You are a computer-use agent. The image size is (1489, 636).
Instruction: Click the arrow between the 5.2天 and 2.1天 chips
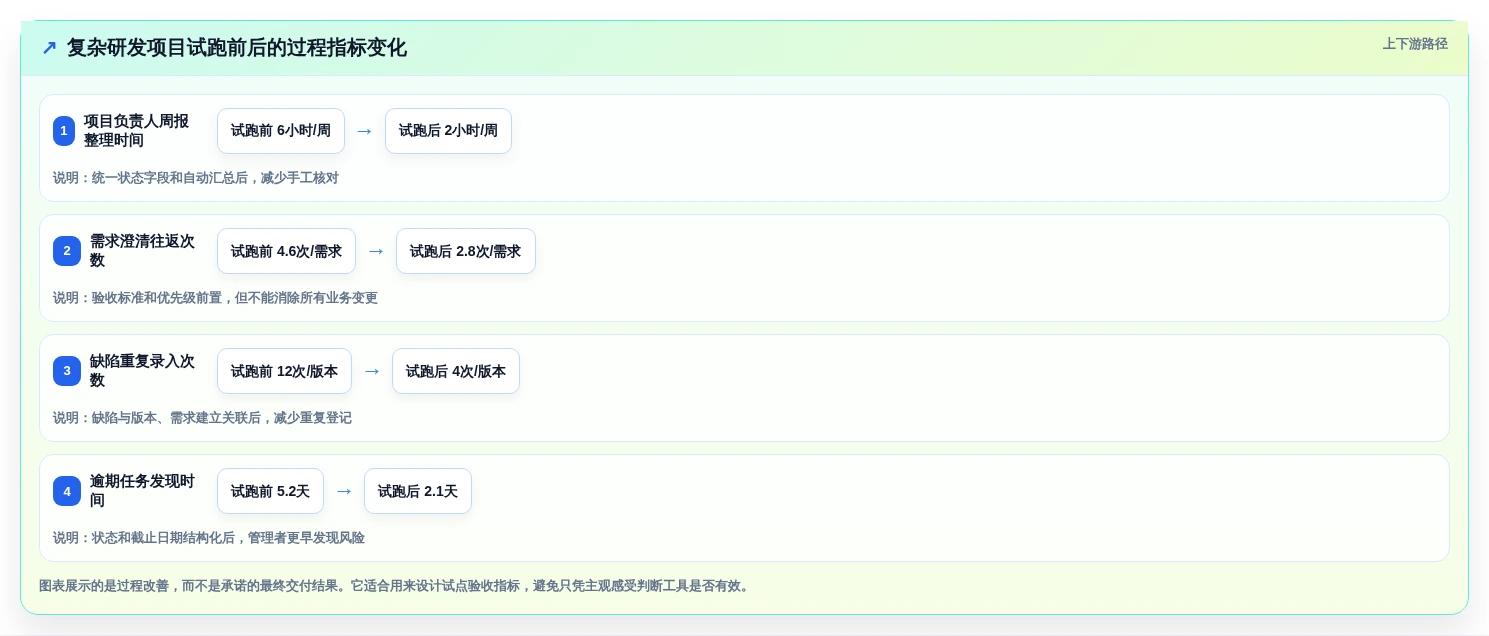[344, 491]
